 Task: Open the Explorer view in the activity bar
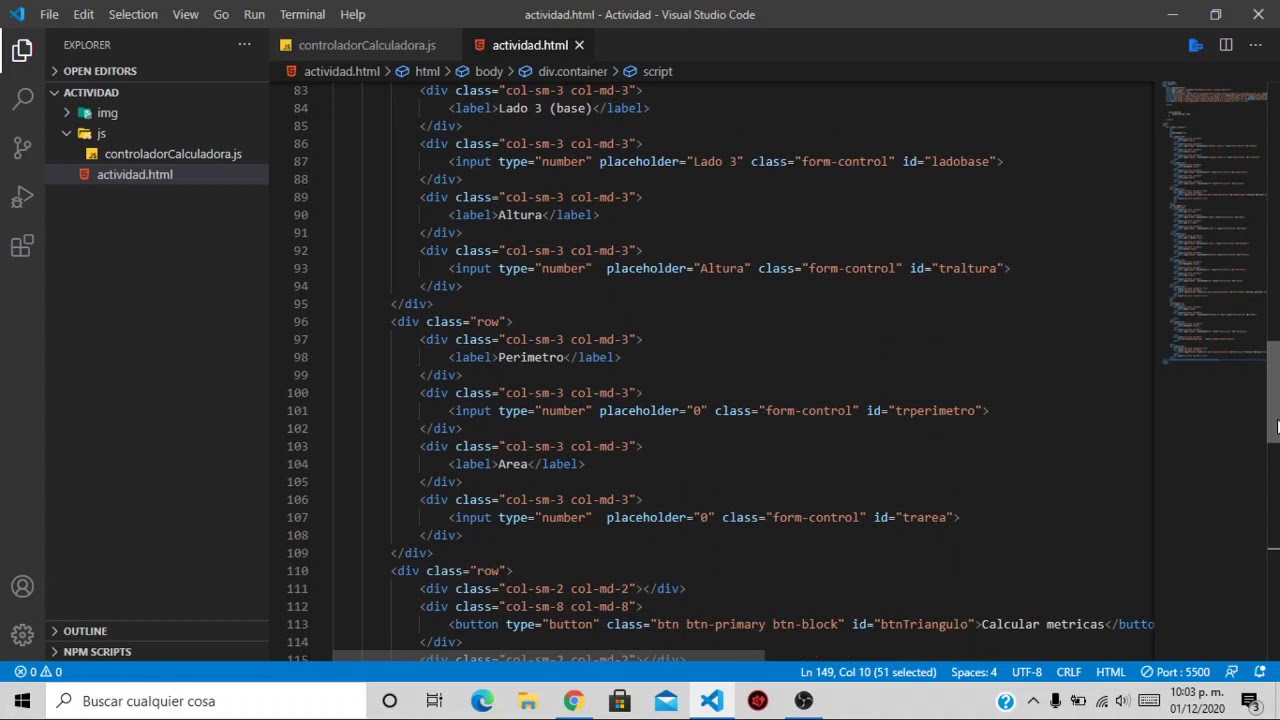pos(22,50)
